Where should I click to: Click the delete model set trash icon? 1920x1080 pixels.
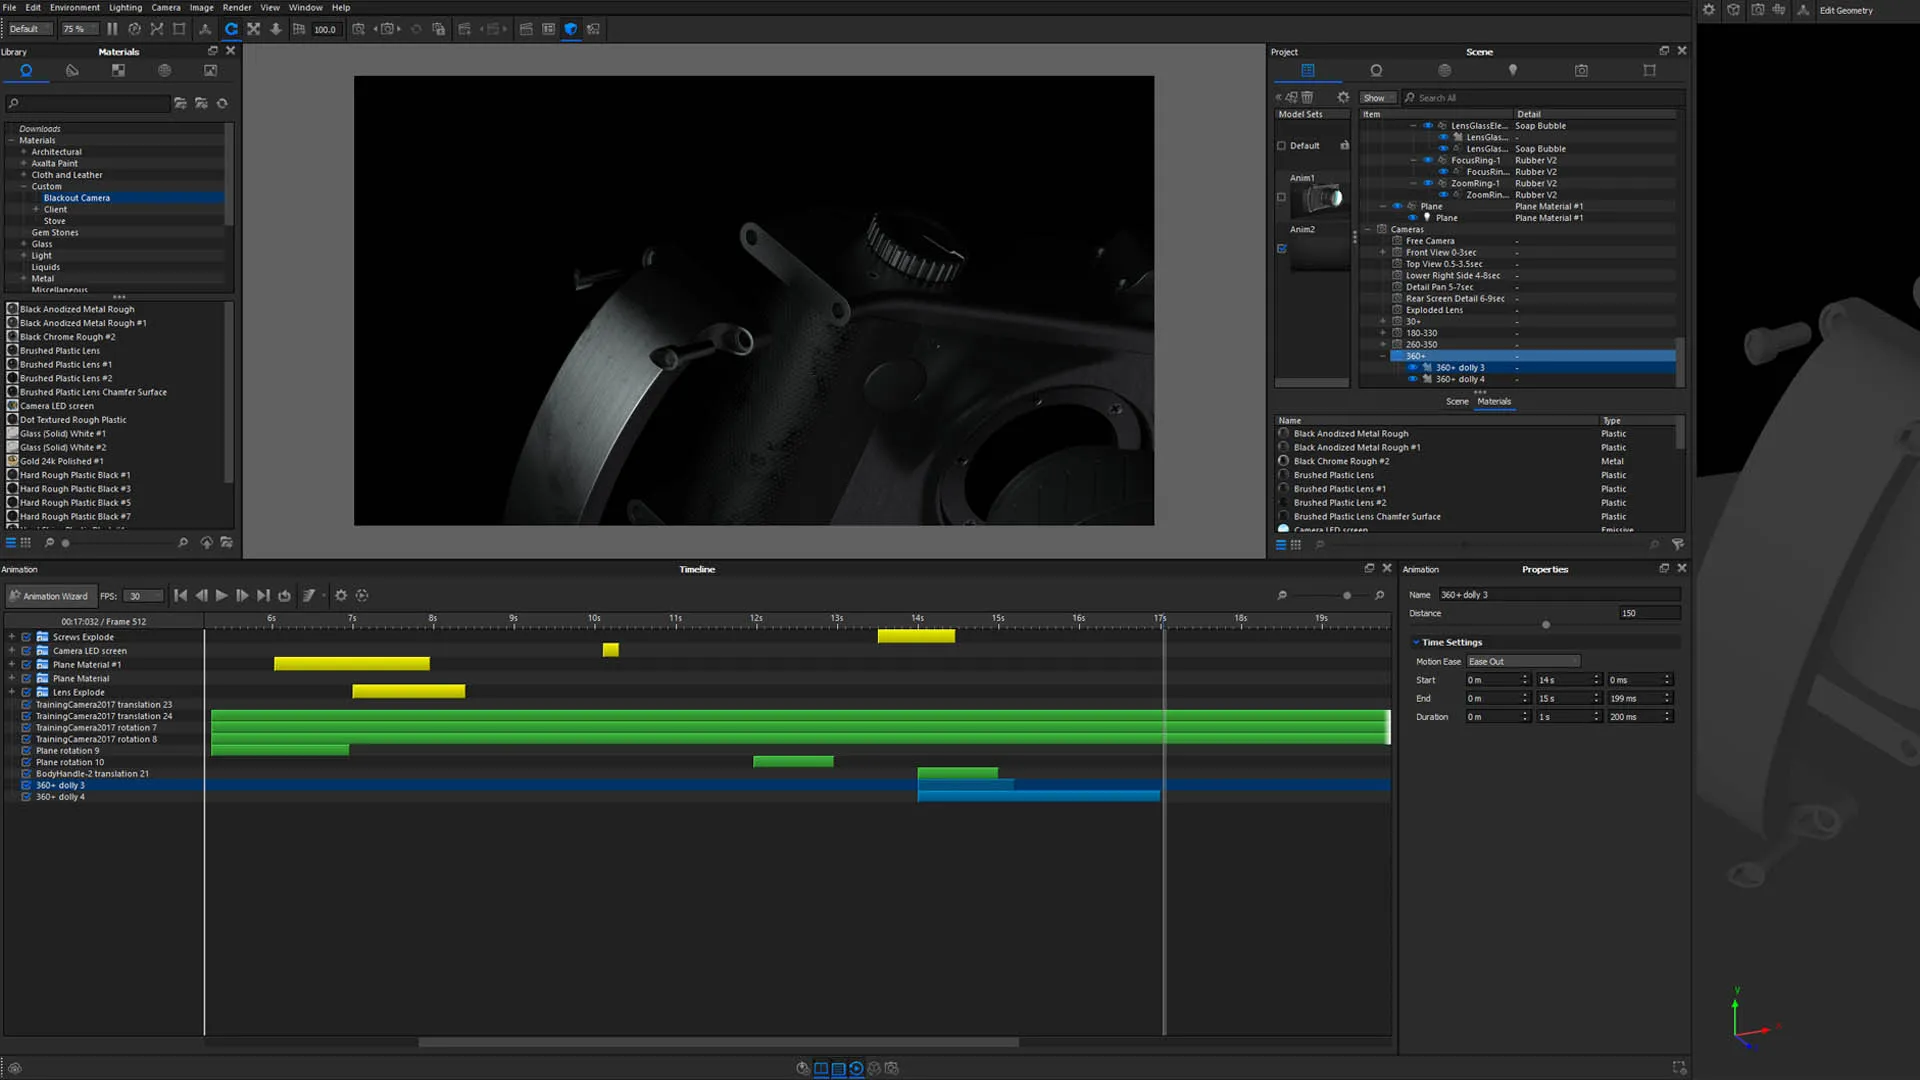1307,98
